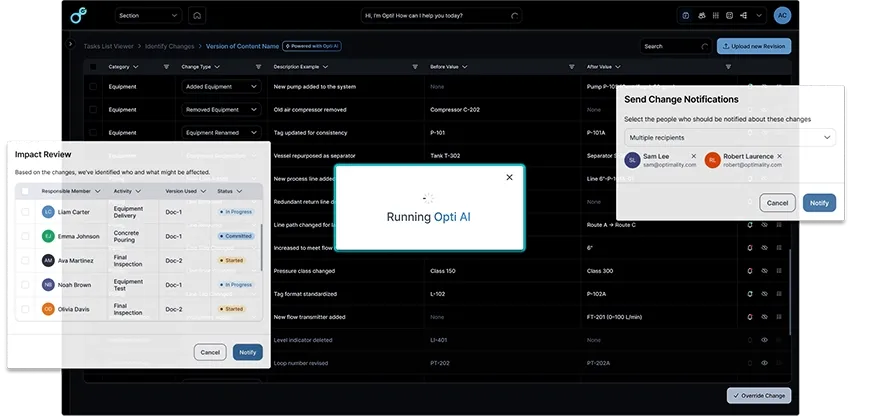Image resolution: width=870 pixels, height=416 pixels.
Task: Check Impact Review select-all checkbox
Action: point(25,191)
